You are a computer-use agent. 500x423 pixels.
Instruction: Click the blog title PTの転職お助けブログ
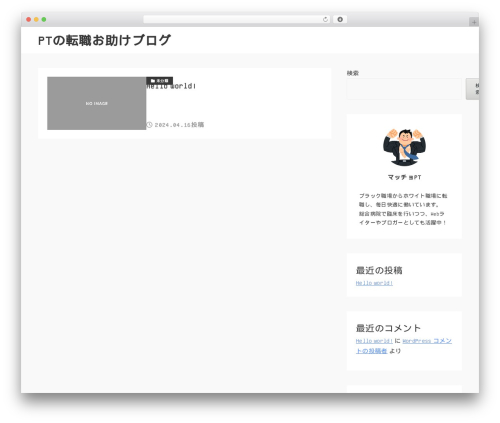pos(104,40)
